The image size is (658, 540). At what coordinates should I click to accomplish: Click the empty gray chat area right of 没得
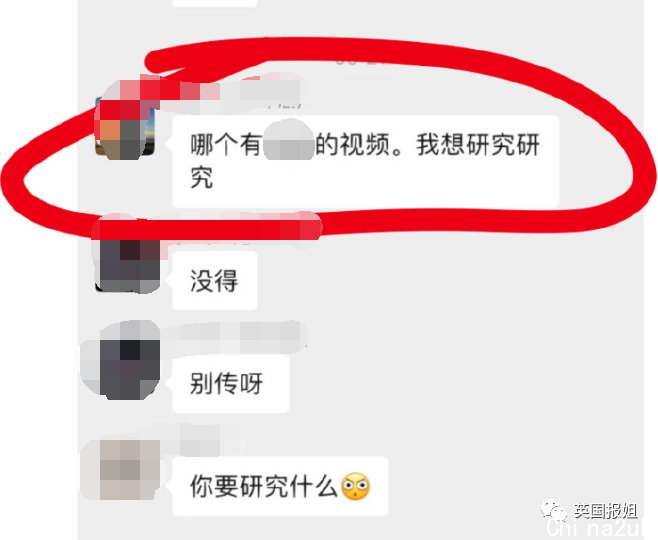click(x=449, y=280)
